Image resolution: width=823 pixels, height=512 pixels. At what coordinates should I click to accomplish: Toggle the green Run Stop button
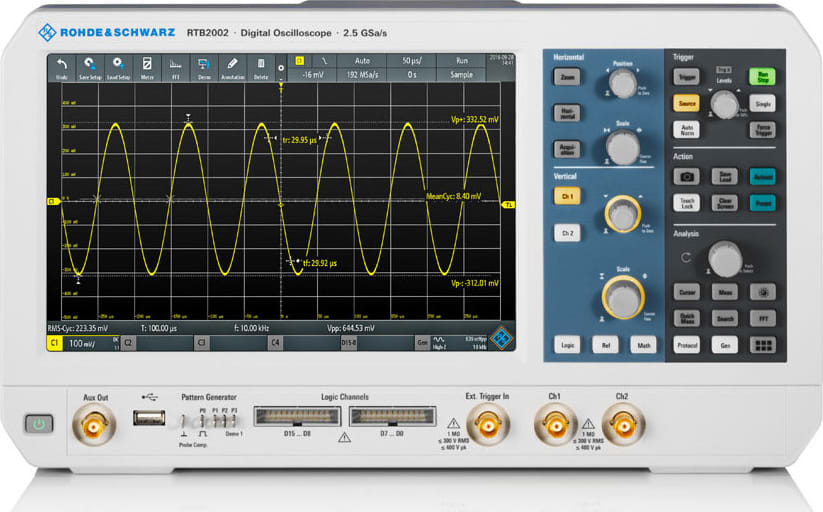click(762, 77)
